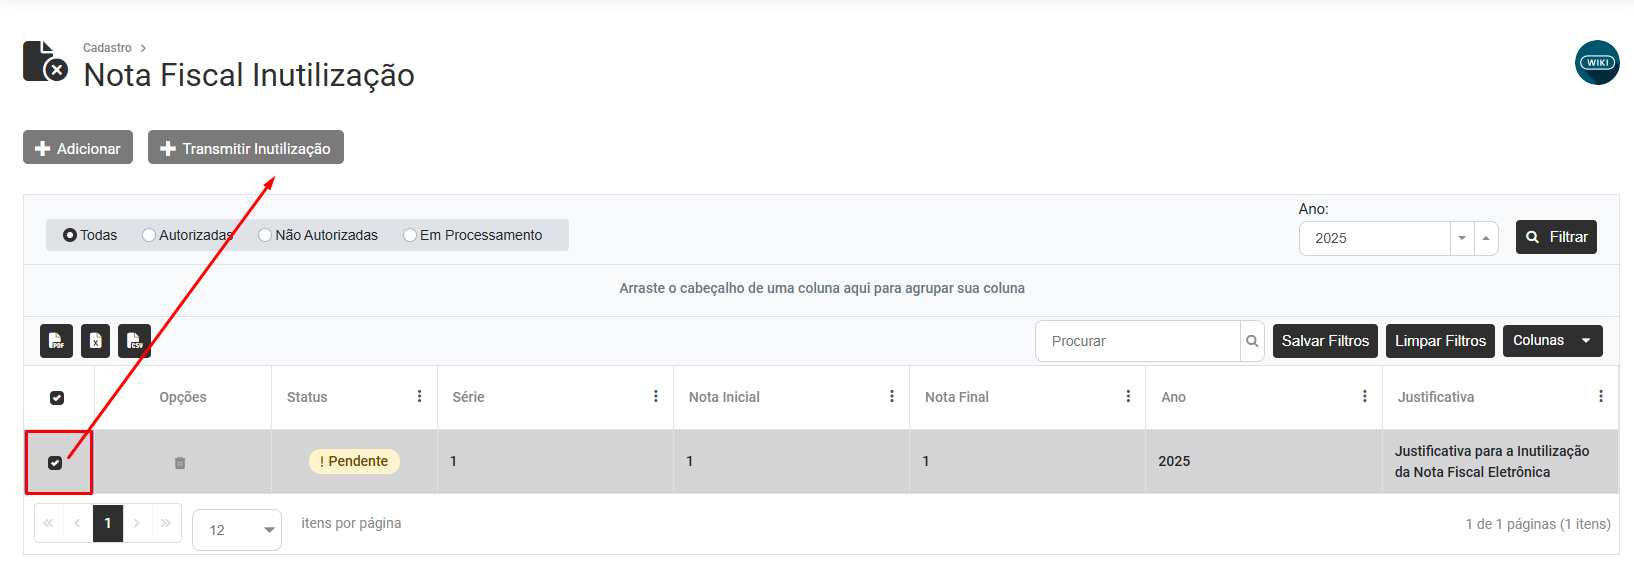Open the Ano year dropdown arrow
1634x573 pixels.
1462,238
